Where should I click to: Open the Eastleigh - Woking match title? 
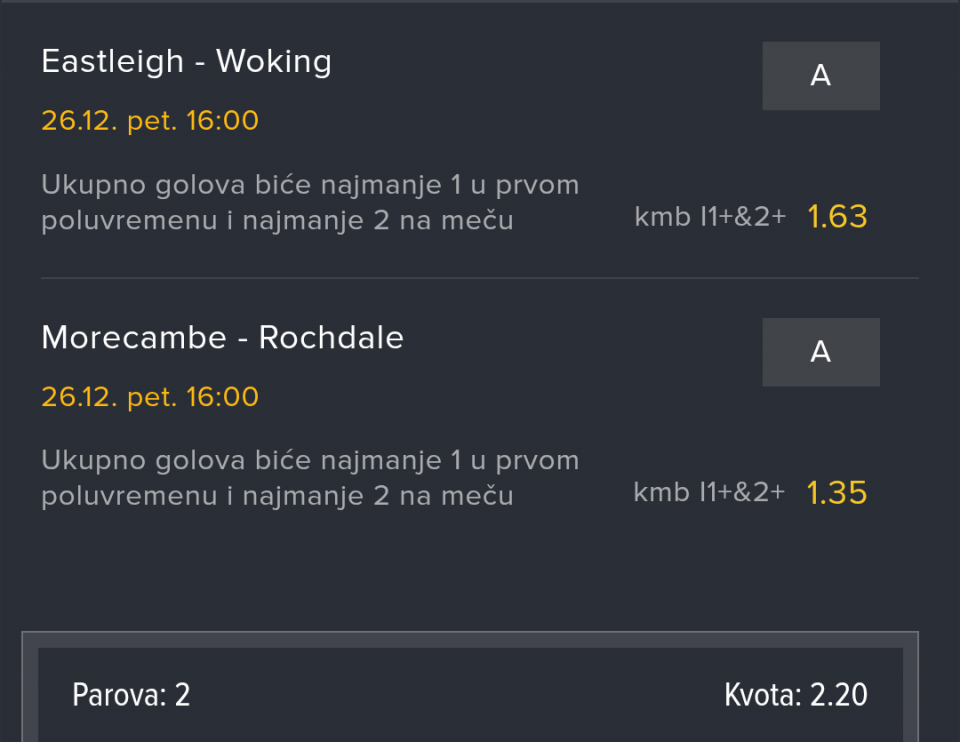[x=186, y=62]
